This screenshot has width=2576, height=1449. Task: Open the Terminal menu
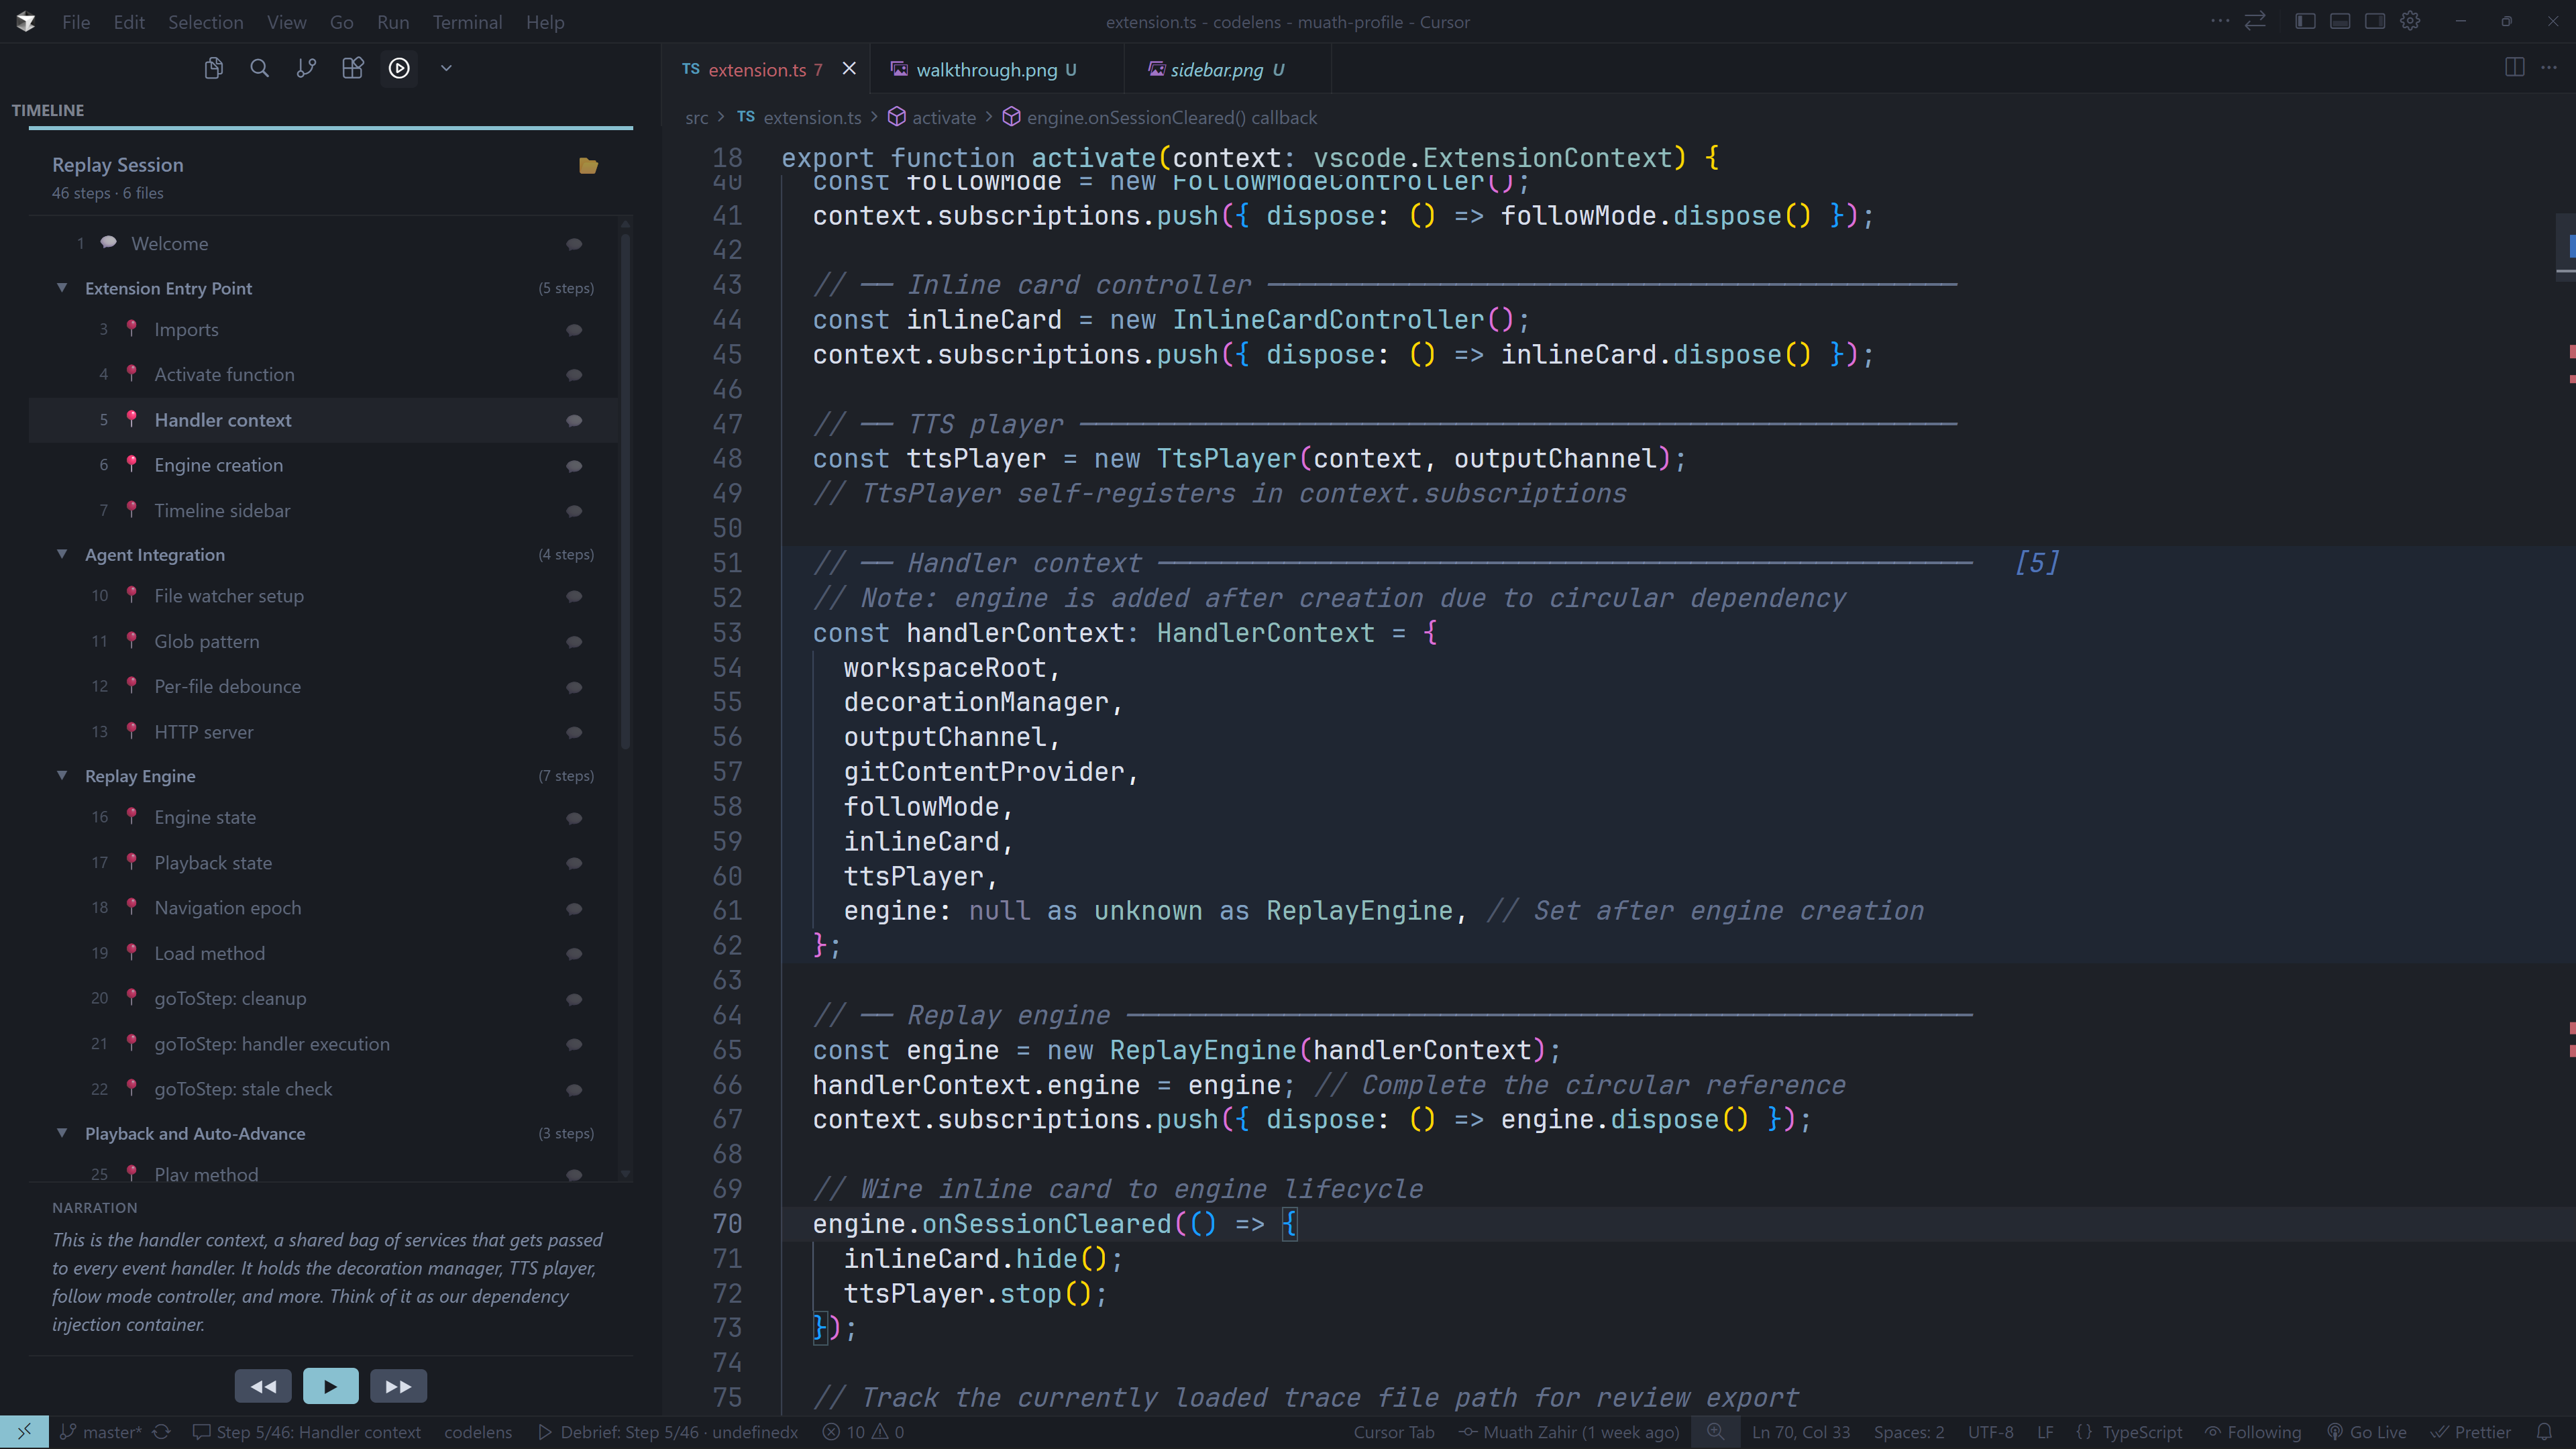pos(467,22)
